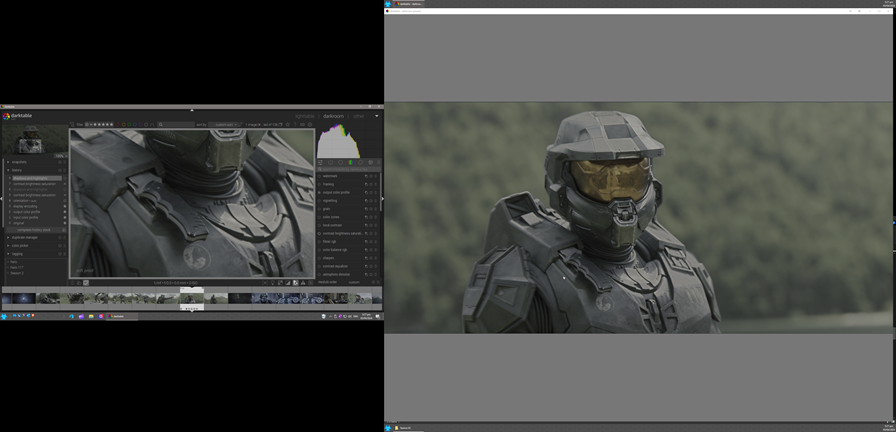Viewport: 896px width, 432px height.
Task: Click the star icon in top toolbar
Action: click(287, 125)
